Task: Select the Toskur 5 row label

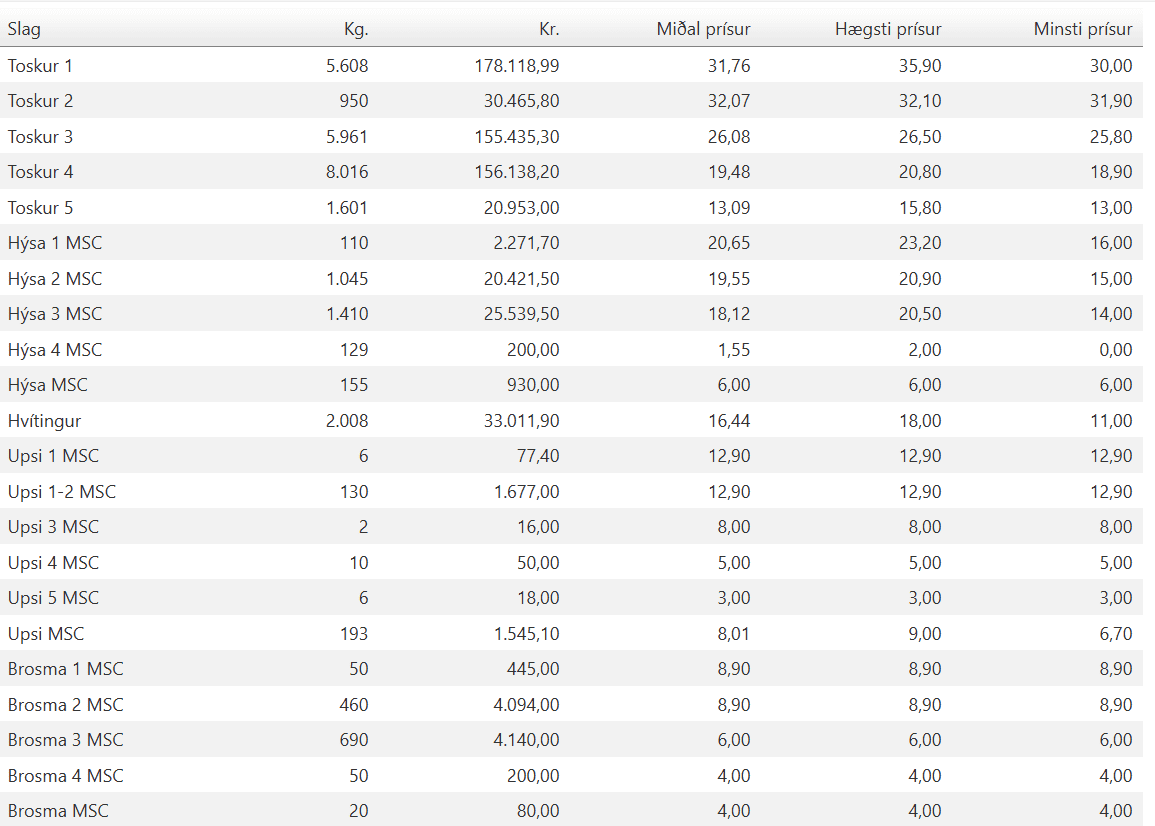Action: (41, 208)
